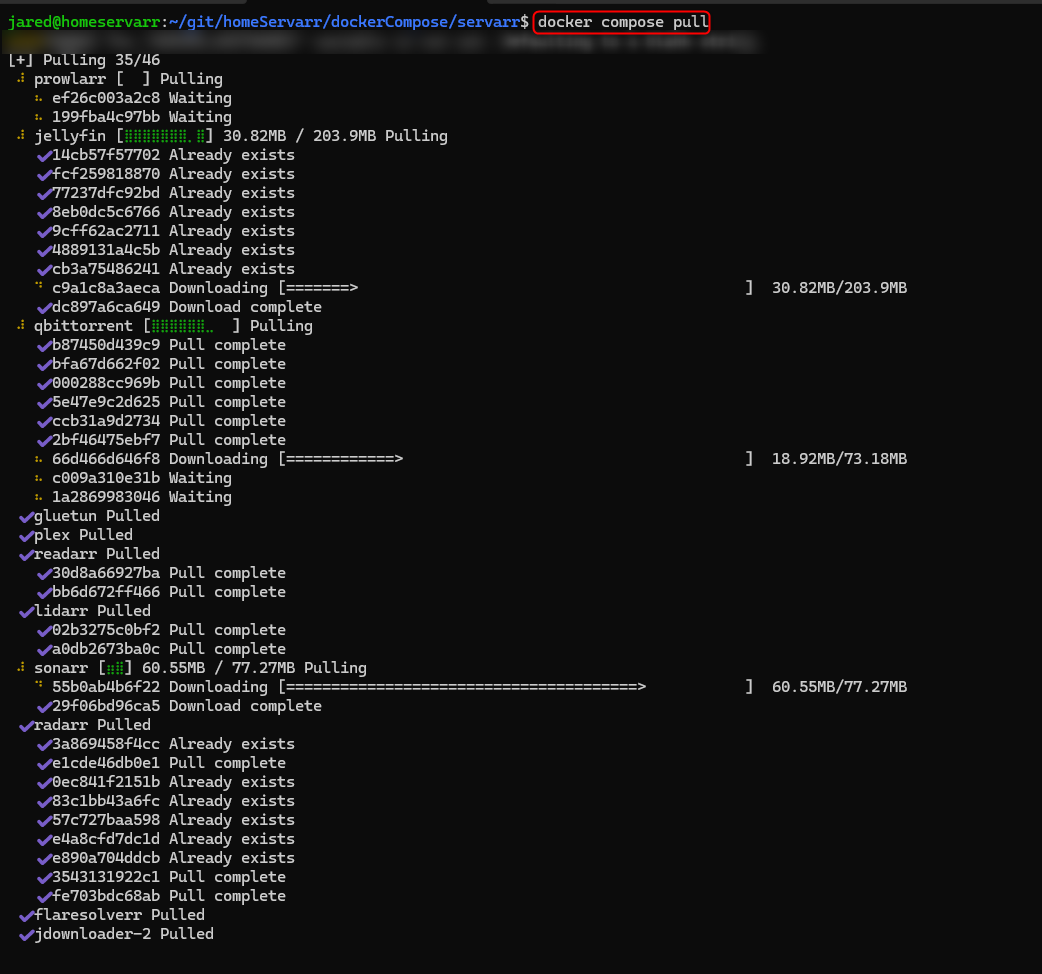Click checkmark beside 'readarr Pulled'
This screenshot has width=1042, height=974.
(x=27, y=555)
